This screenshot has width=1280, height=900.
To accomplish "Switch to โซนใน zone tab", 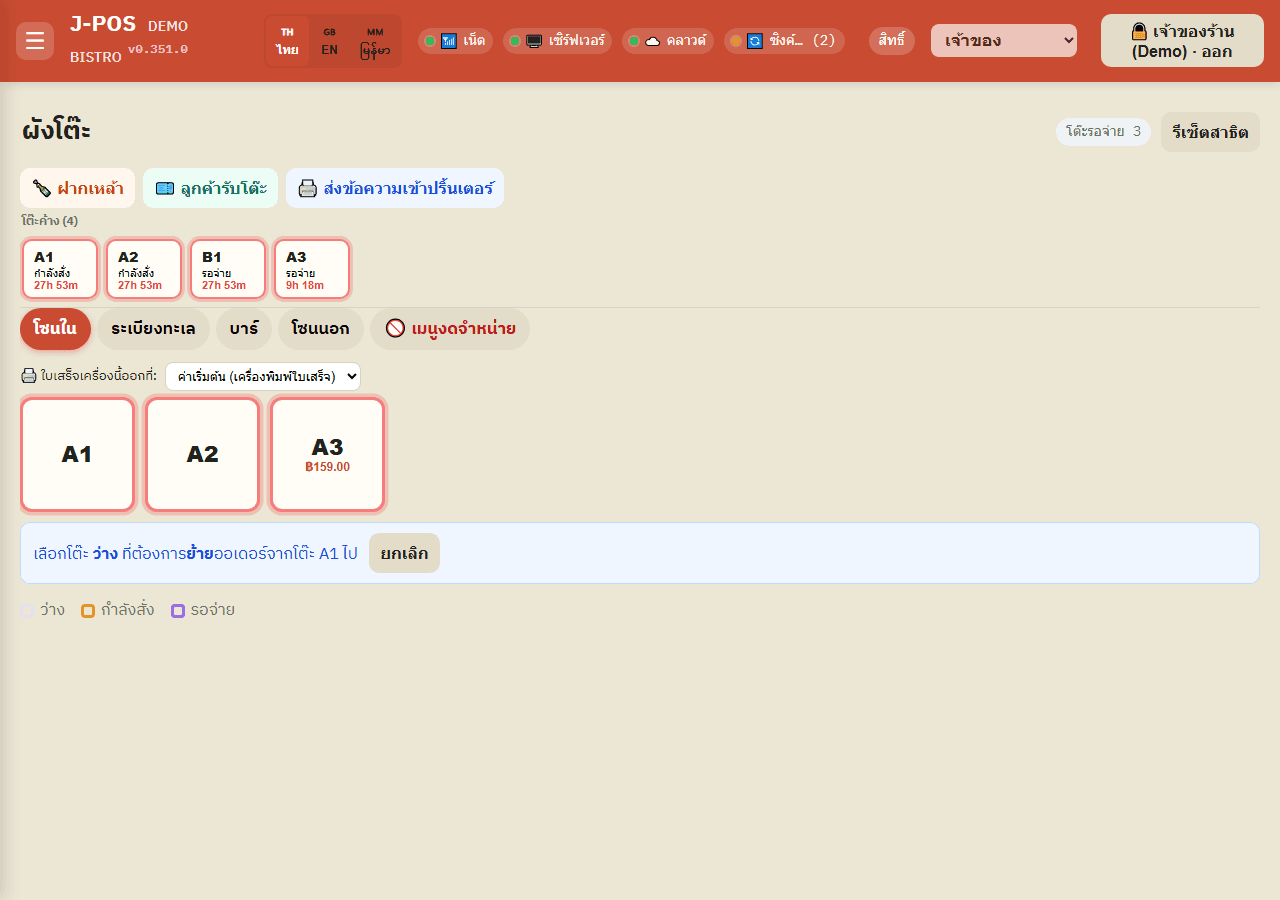I will click(x=55, y=329).
